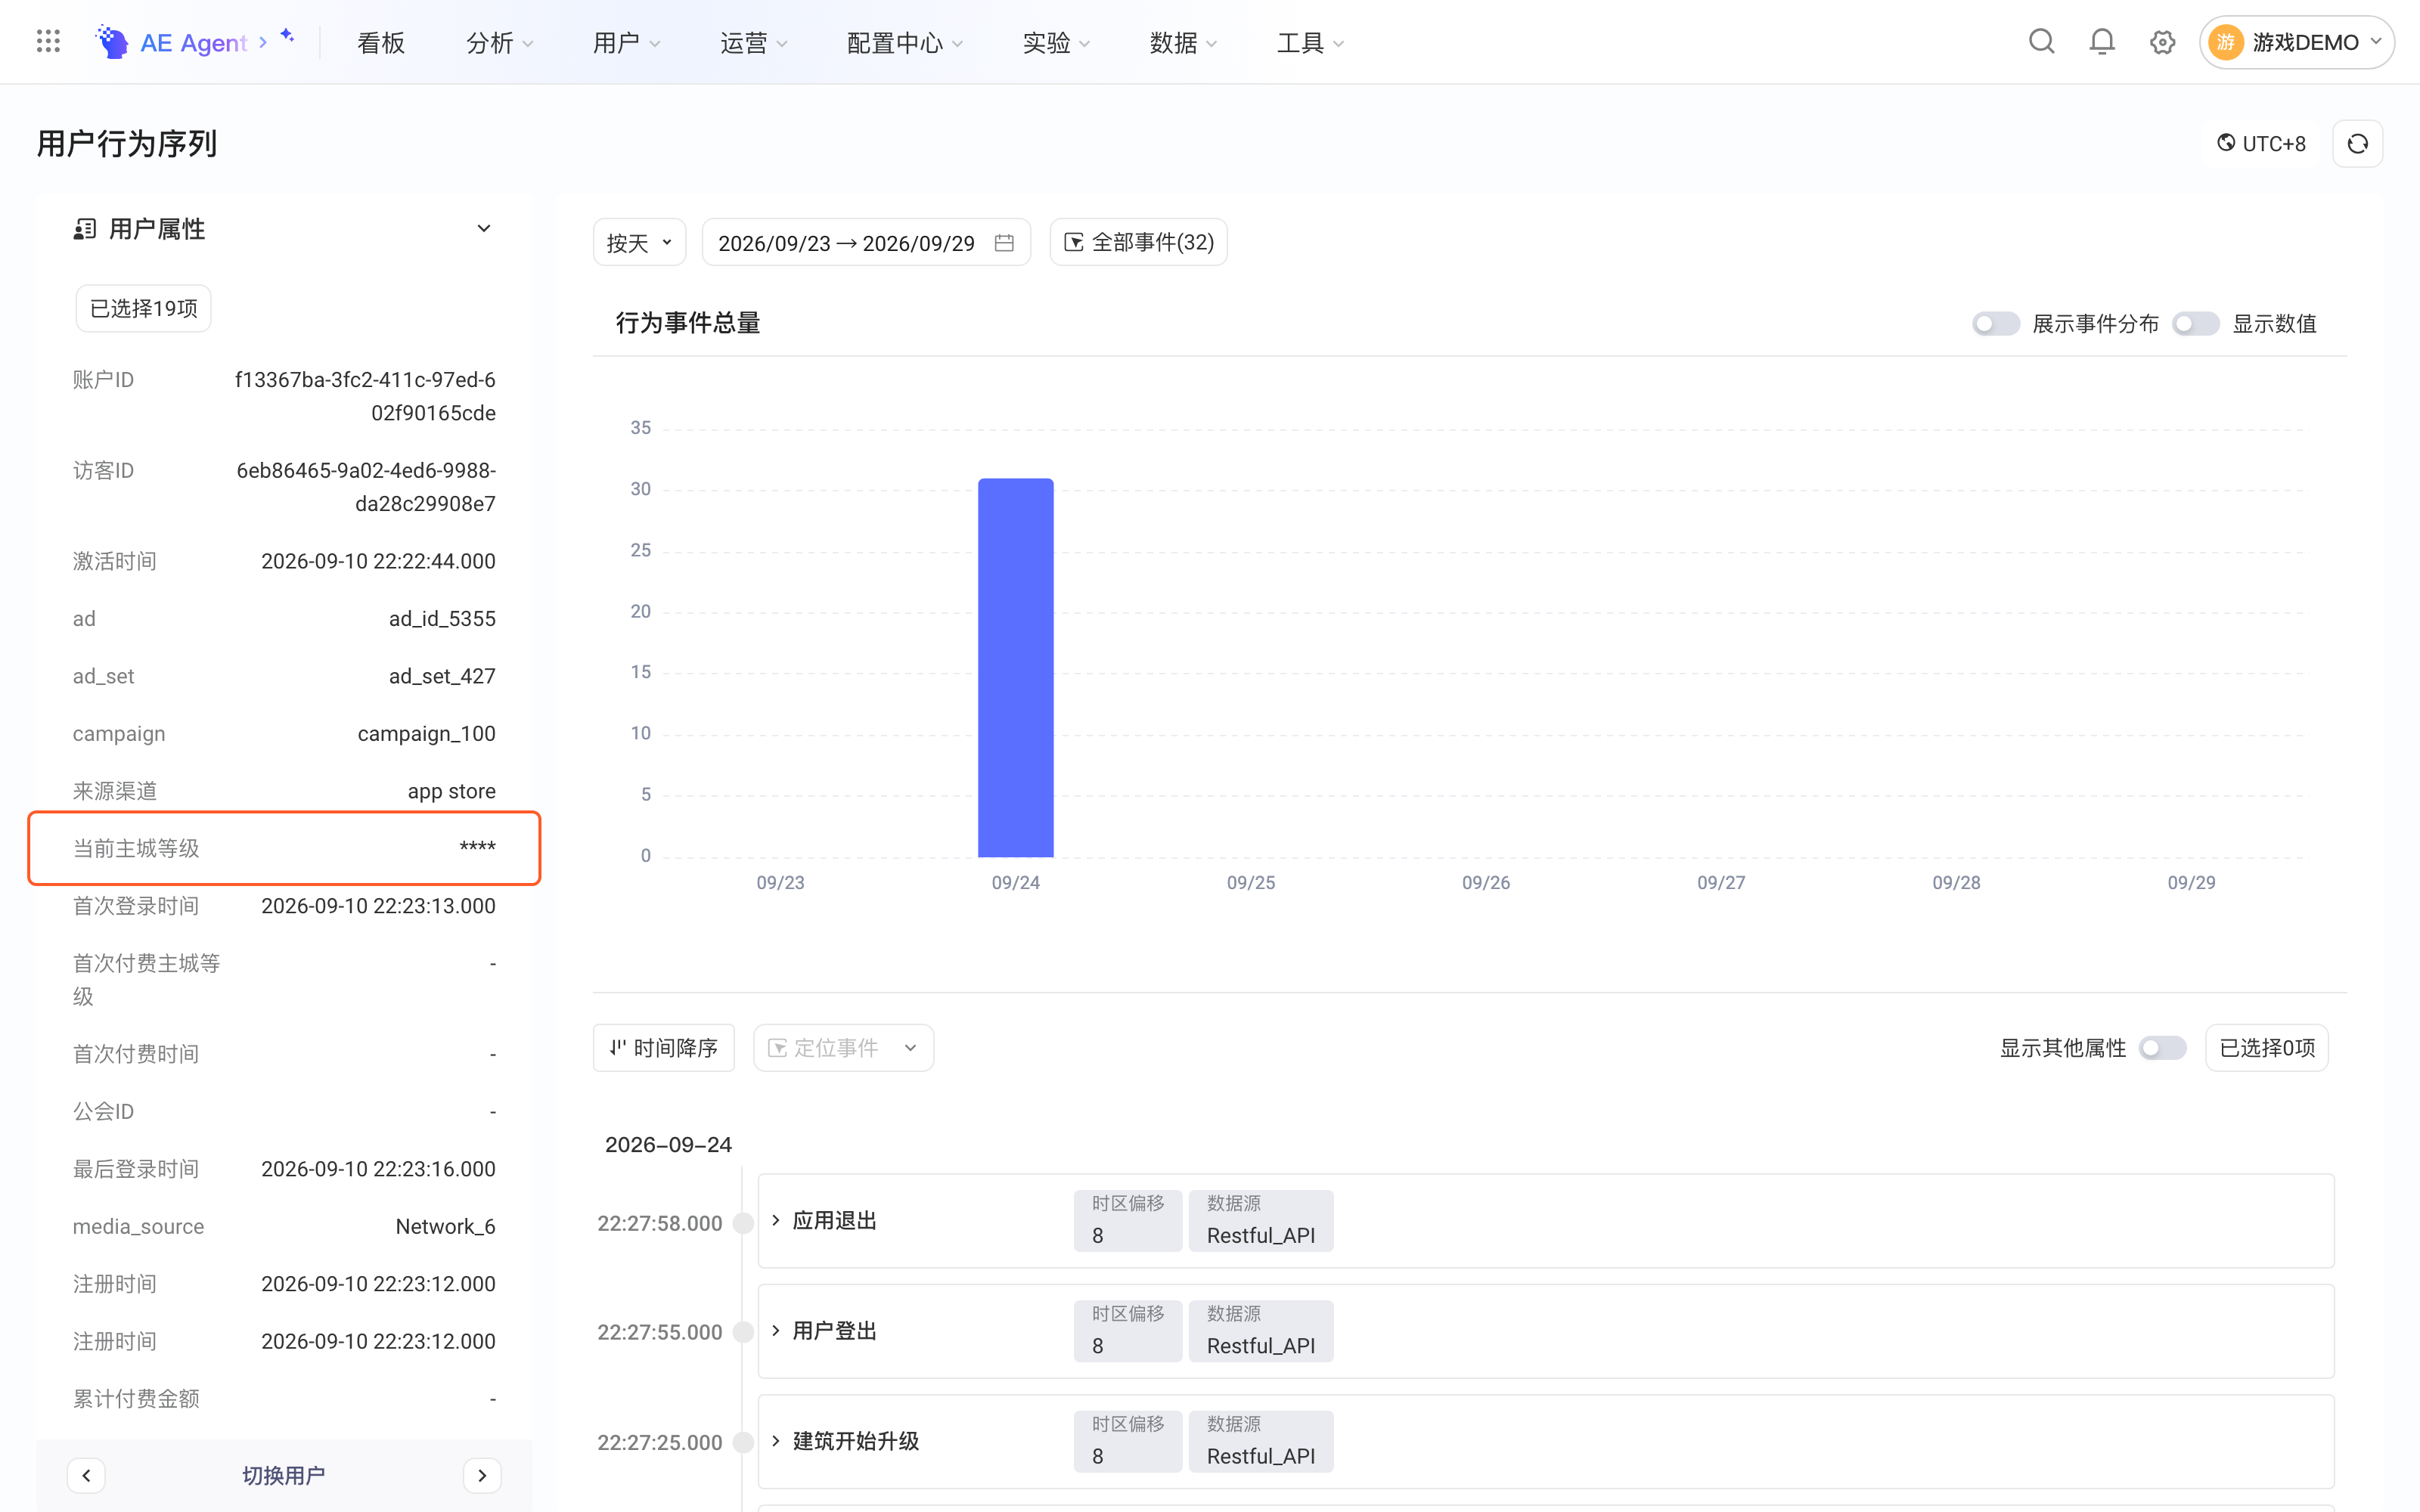Click the 已选择19项 button
The width and height of the screenshot is (2420, 1512).
point(144,308)
